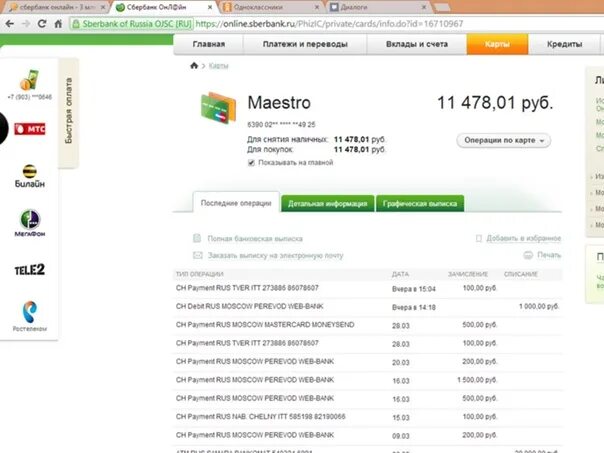The image size is (604, 453).
Task: Click the Печать link
Action: pyautogui.click(x=549, y=255)
